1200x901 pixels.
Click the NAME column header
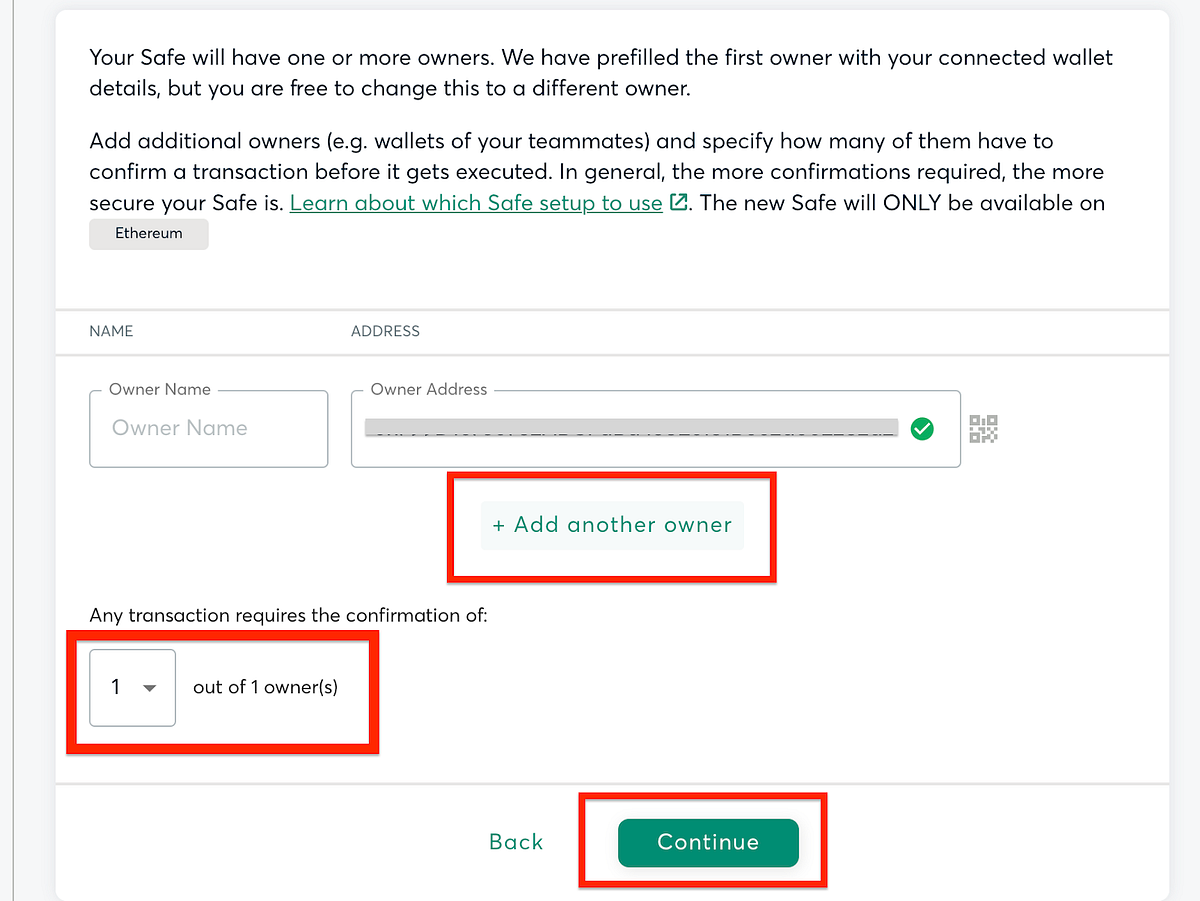[111, 331]
